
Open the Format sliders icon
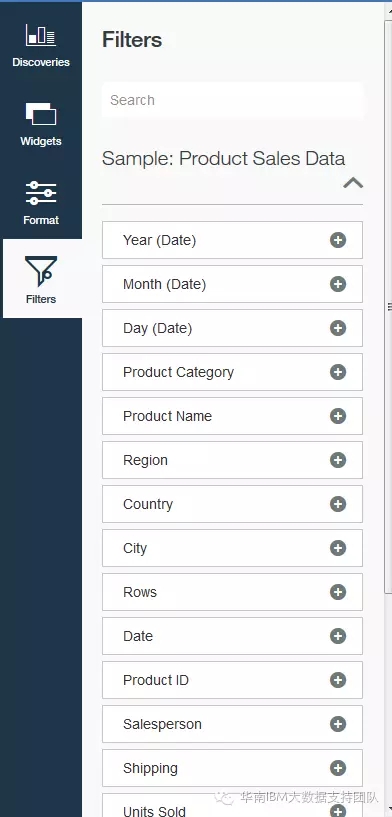point(41,193)
